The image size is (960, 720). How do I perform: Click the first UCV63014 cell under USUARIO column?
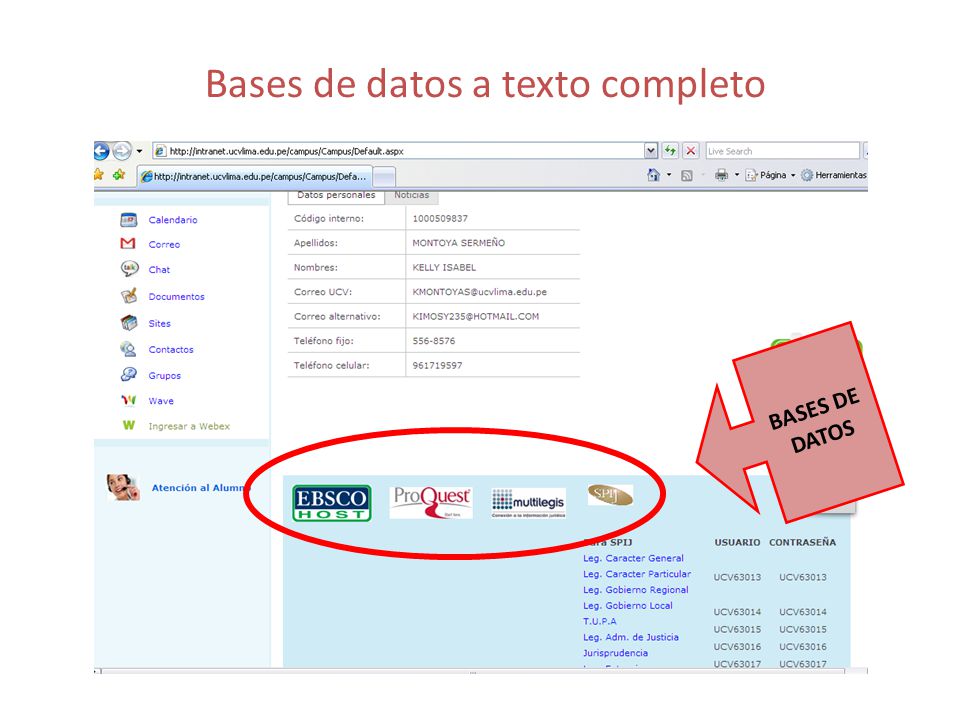point(737,612)
